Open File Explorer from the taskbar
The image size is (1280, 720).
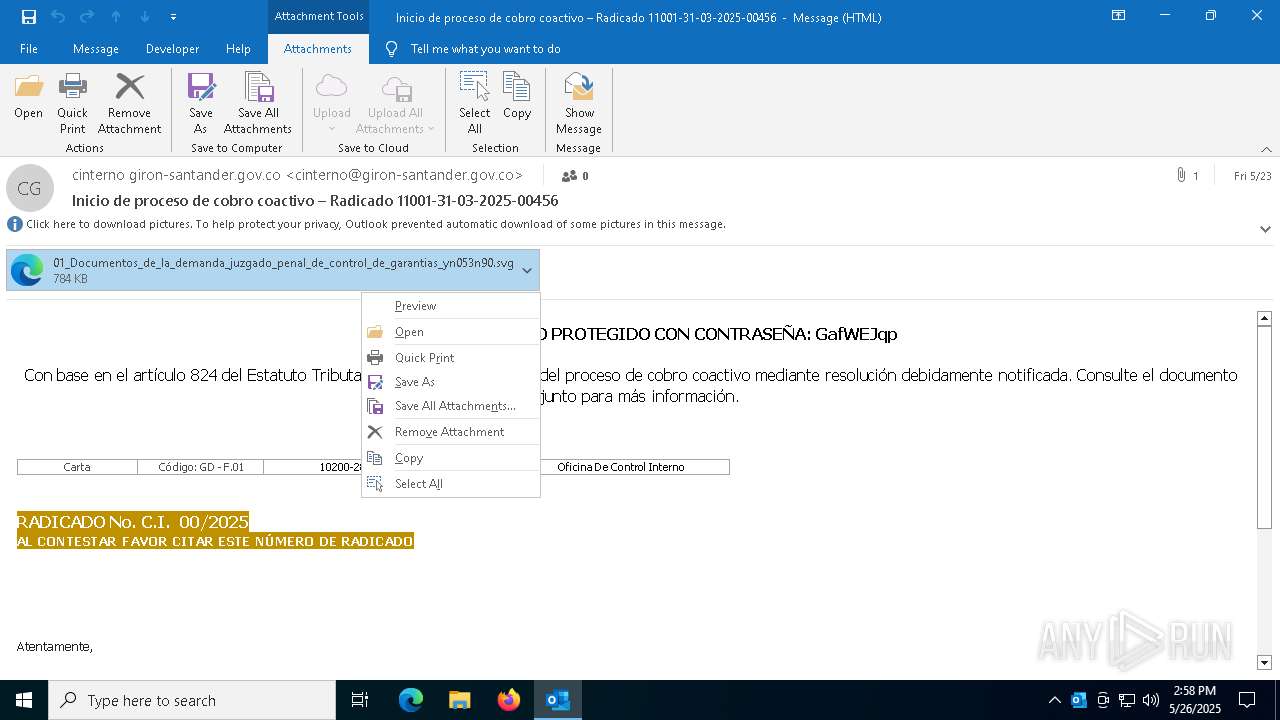(459, 700)
